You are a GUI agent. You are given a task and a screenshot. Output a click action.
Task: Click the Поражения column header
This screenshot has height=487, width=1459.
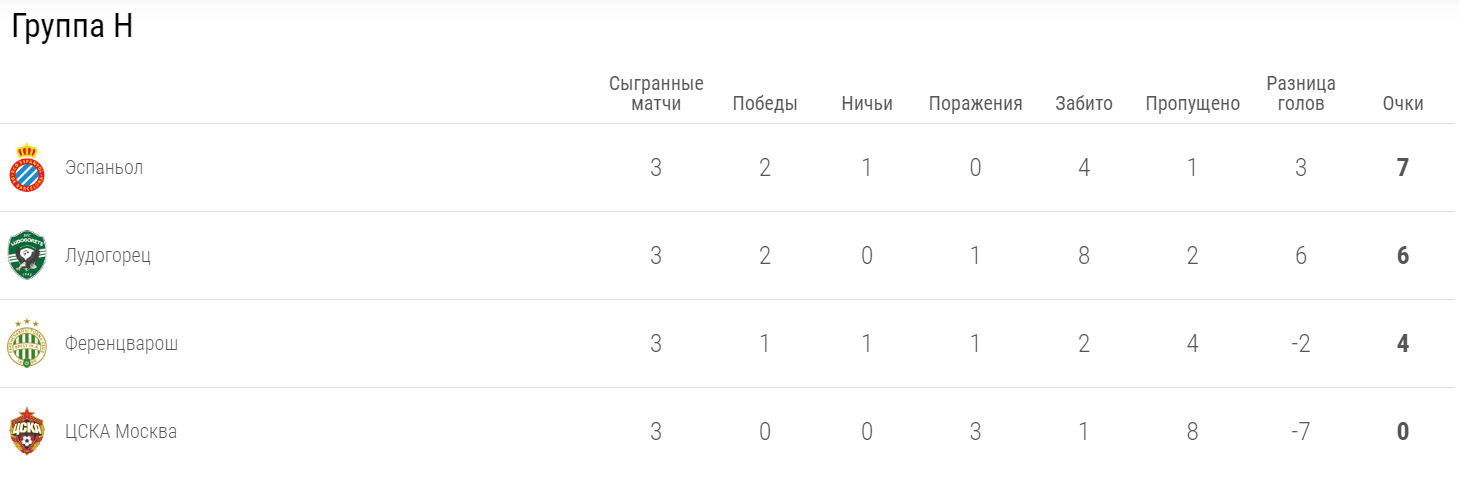point(975,104)
